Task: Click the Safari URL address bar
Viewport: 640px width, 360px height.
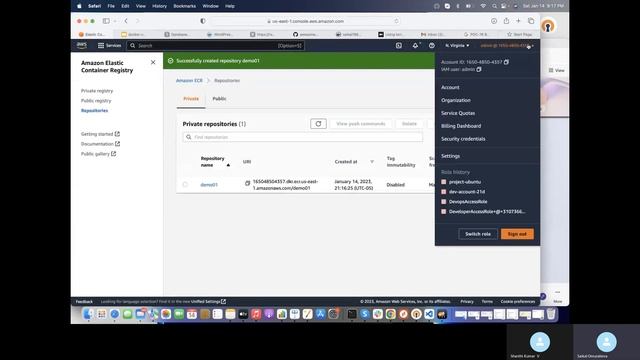Action: (x=306, y=21)
